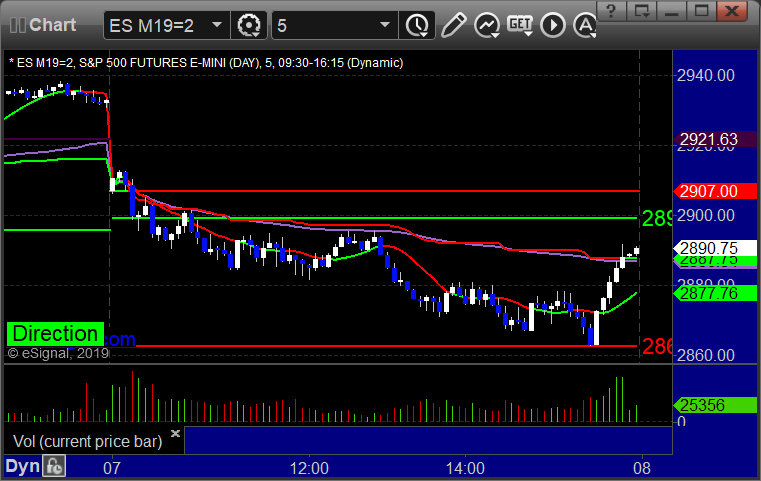Select the 2877.76 green price marker
Viewport: 761px width, 481px height.
coord(715,293)
